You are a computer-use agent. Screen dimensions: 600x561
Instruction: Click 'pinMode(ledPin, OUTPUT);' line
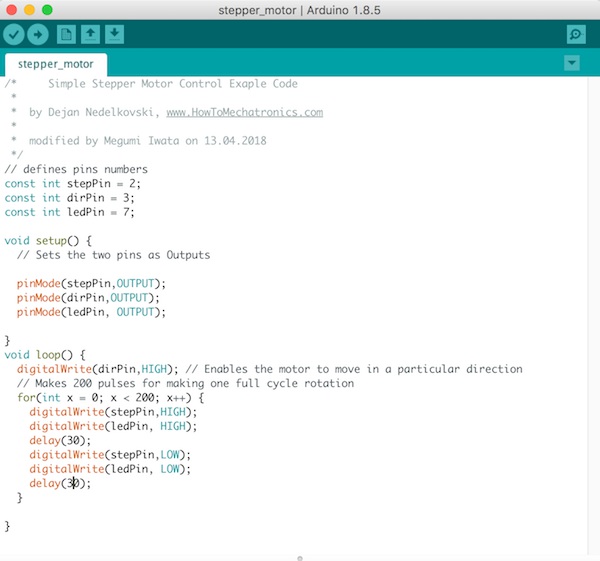[x=91, y=312]
